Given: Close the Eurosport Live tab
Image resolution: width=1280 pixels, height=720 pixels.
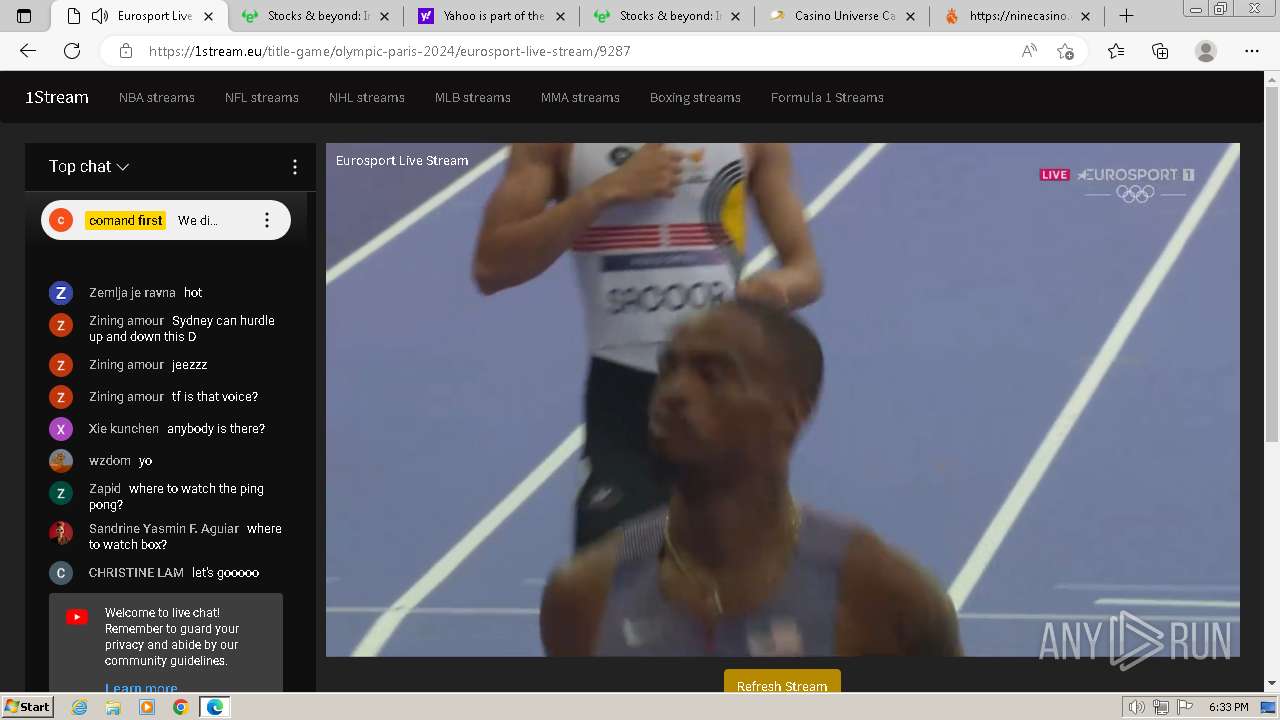Looking at the screenshot, I should coord(208,16).
